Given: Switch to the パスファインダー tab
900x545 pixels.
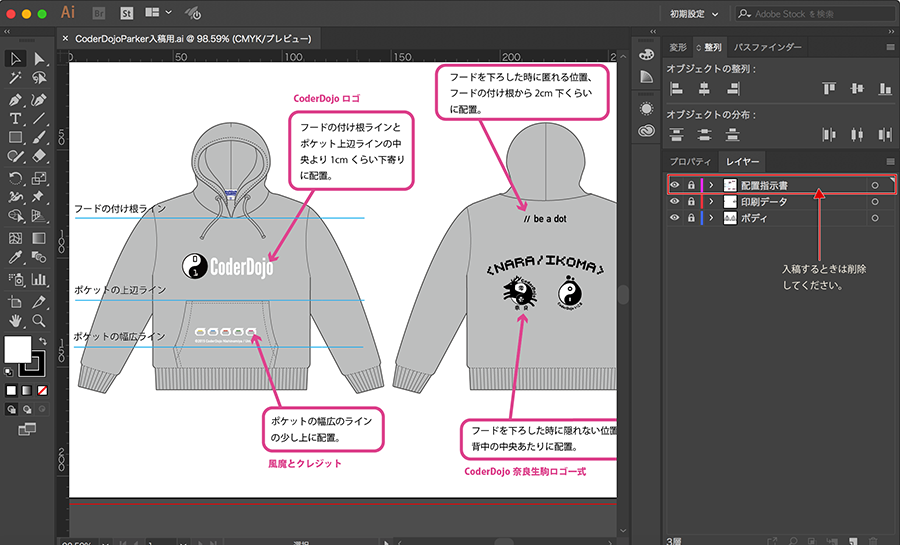Looking at the screenshot, I should [767, 47].
